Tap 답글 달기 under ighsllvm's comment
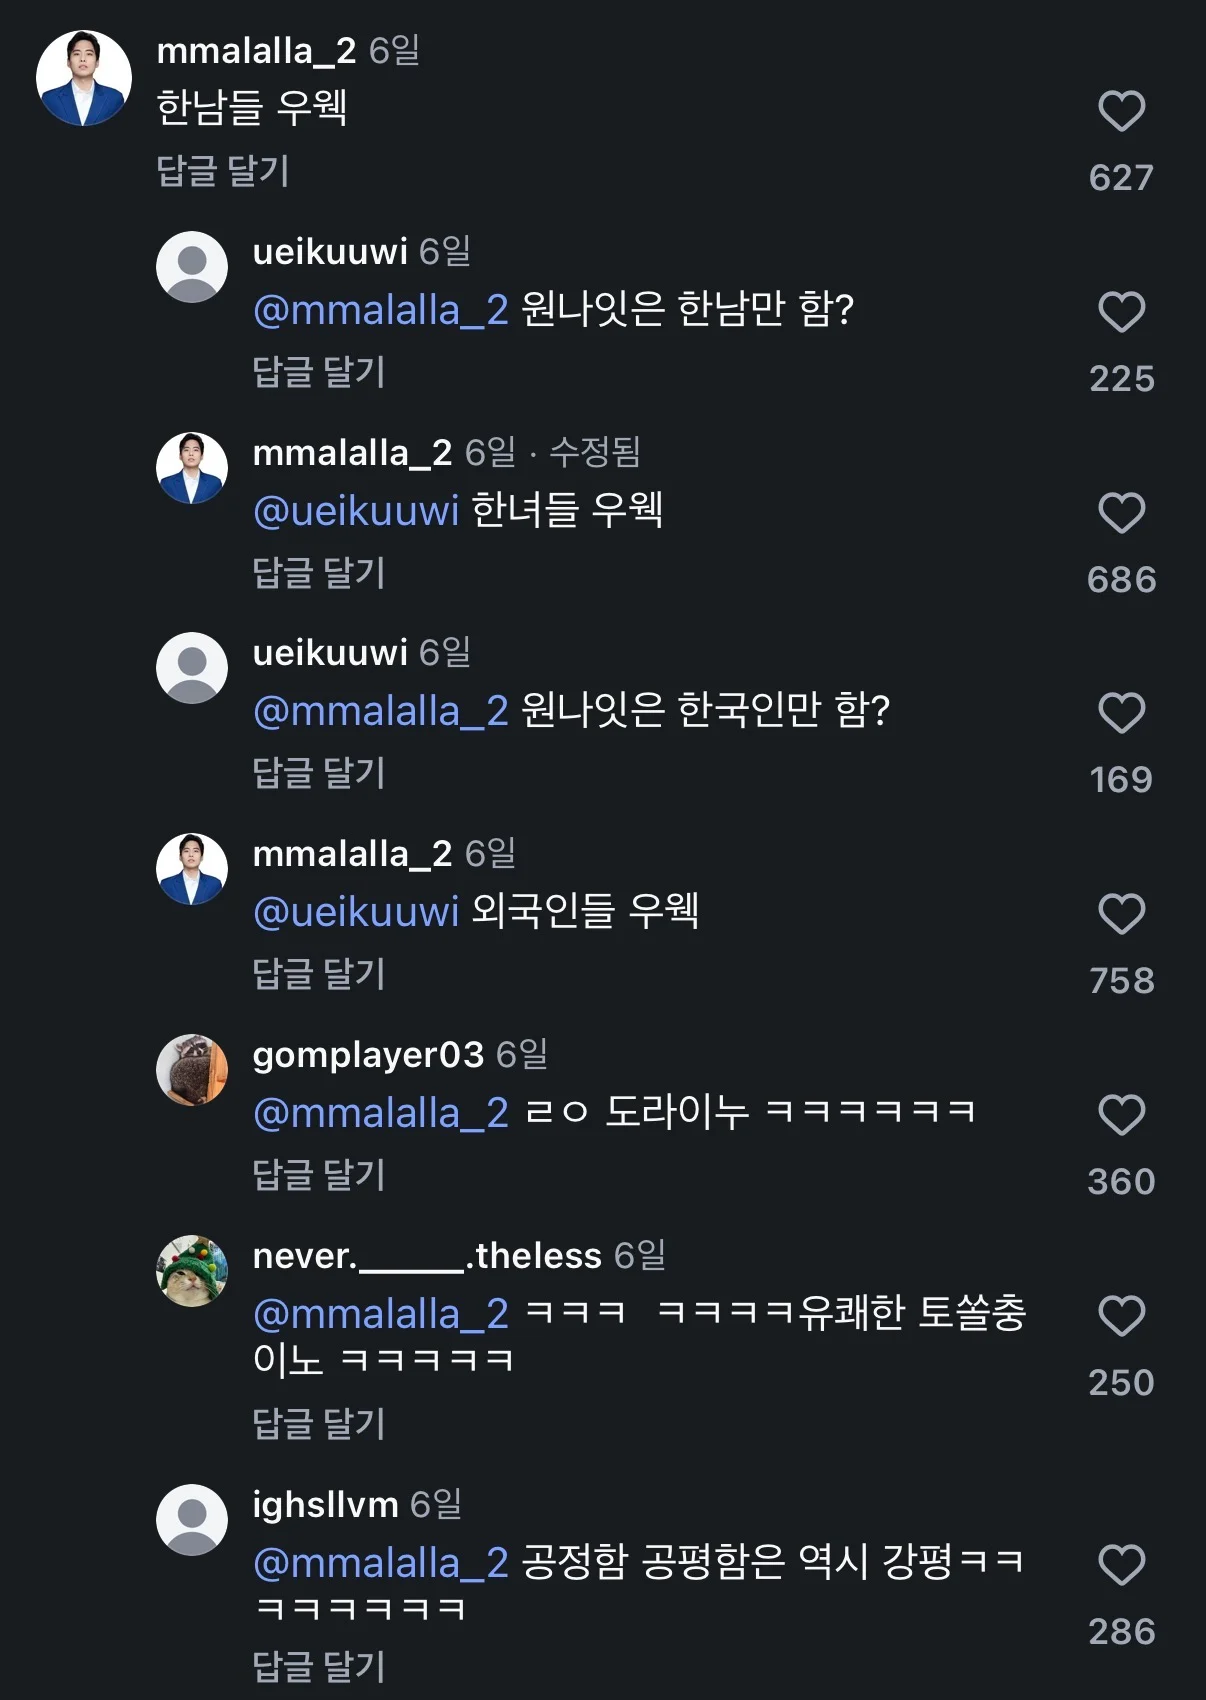The height and width of the screenshot is (1700, 1206). [x=319, y=1666]
